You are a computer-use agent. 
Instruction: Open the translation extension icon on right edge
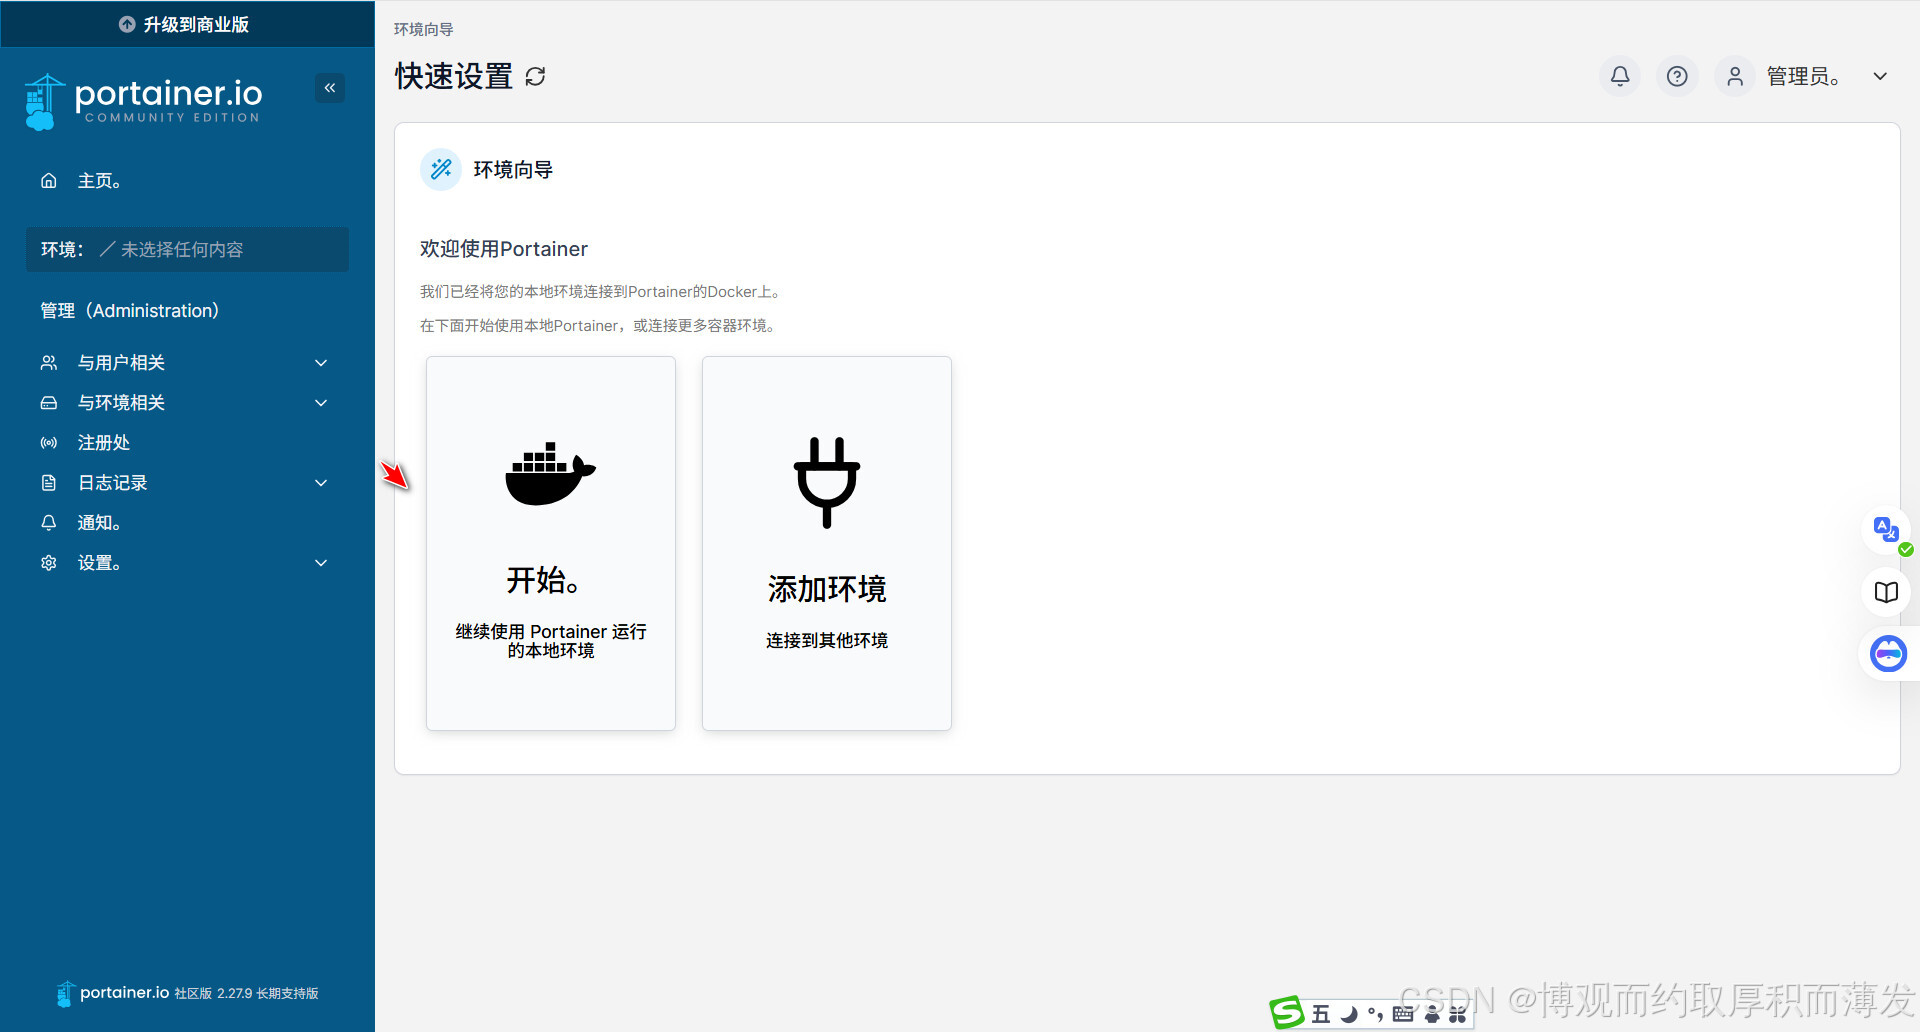(1887, 530)
